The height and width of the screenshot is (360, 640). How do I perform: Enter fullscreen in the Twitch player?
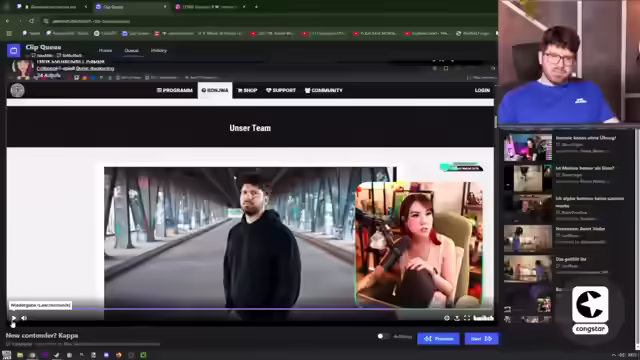point(467,318)
